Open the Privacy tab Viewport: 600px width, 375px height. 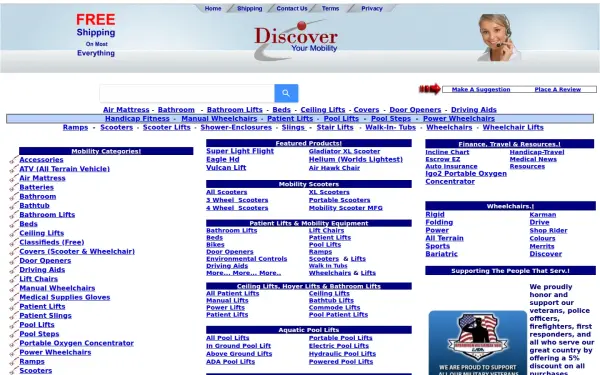click(x=372, y=8)
